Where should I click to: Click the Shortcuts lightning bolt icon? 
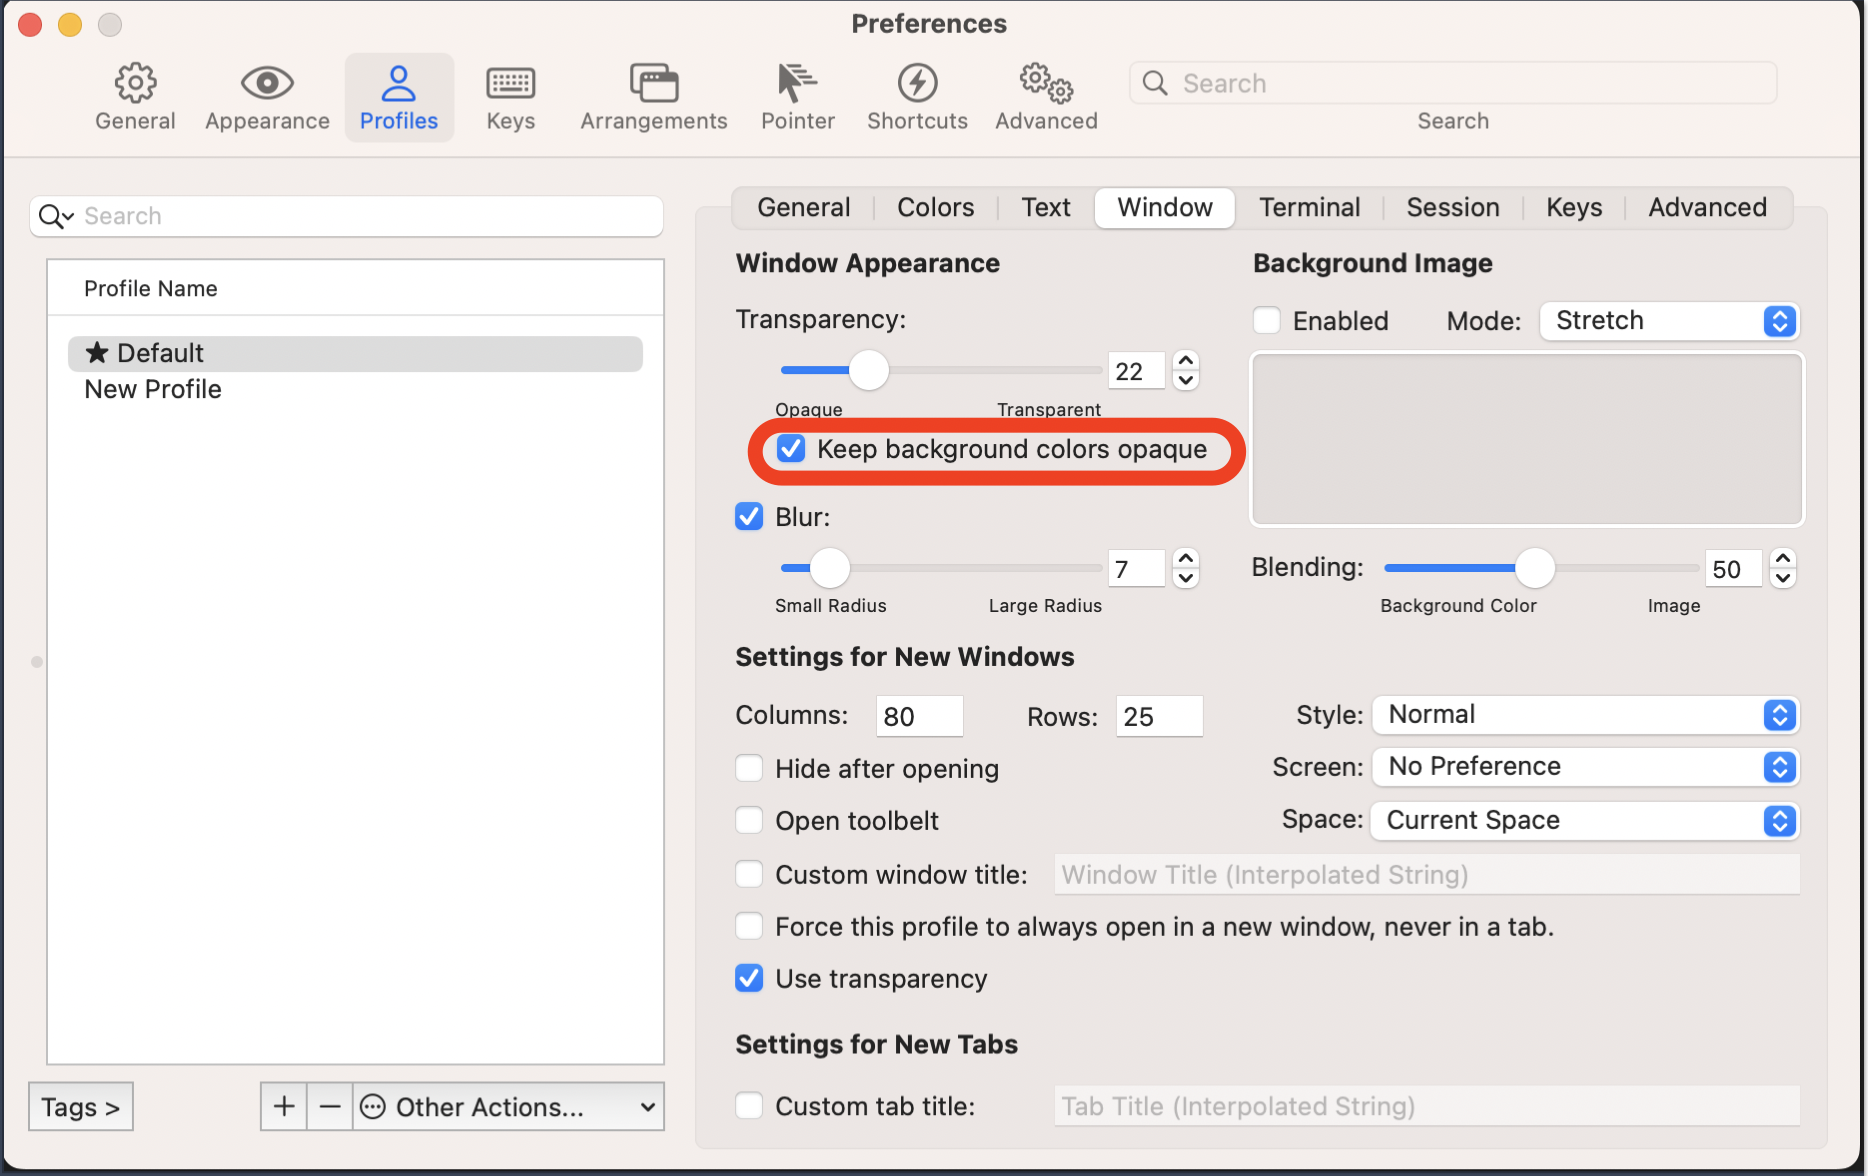coord(916,95)
